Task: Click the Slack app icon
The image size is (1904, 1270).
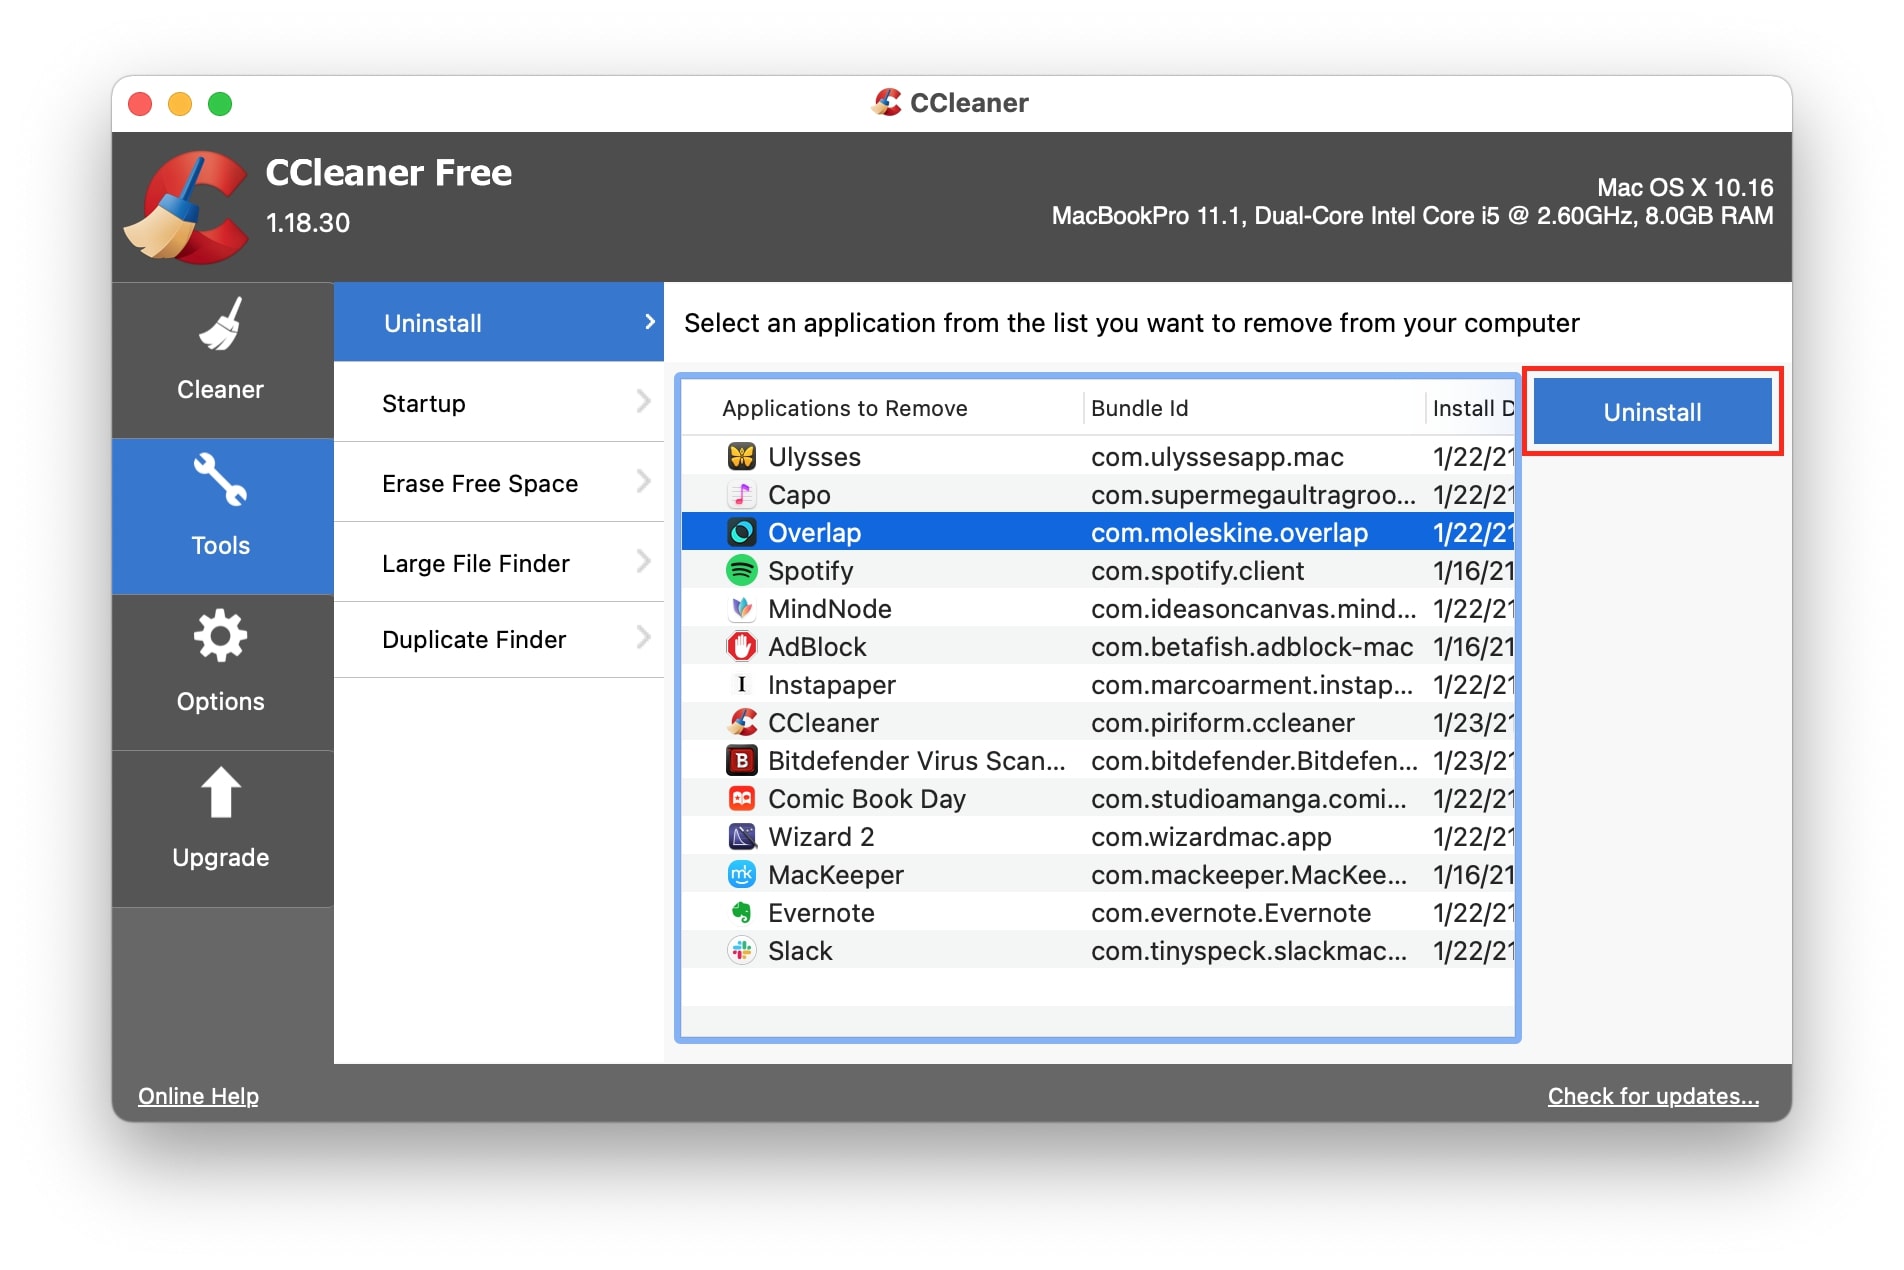Action: point(741,951)
